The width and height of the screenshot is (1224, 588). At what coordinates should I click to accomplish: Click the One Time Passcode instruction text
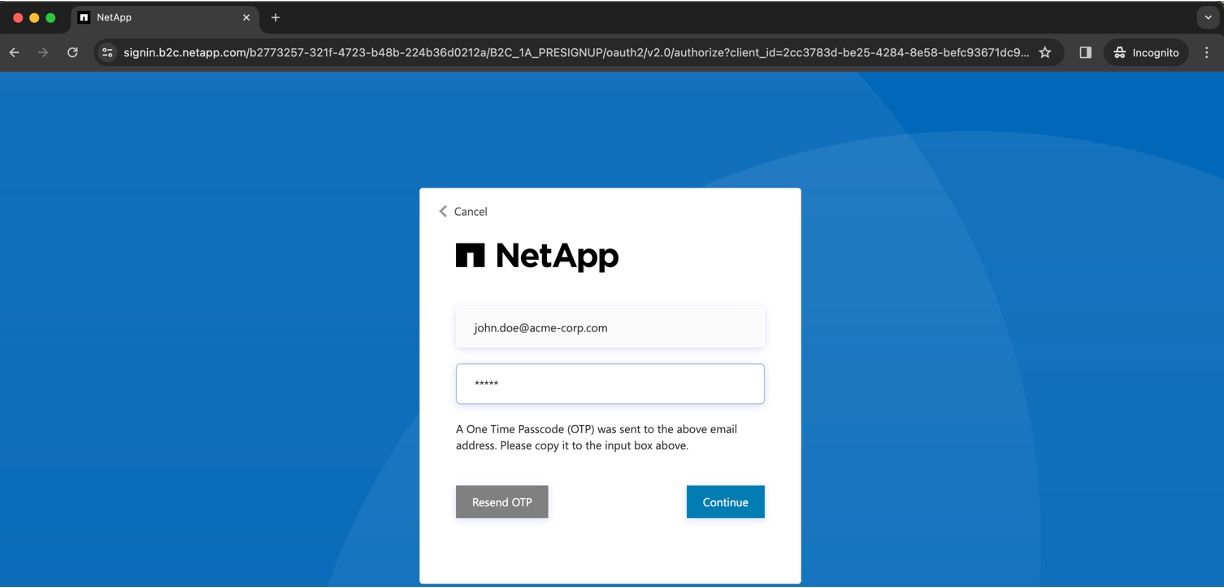[x=597, y=437]
